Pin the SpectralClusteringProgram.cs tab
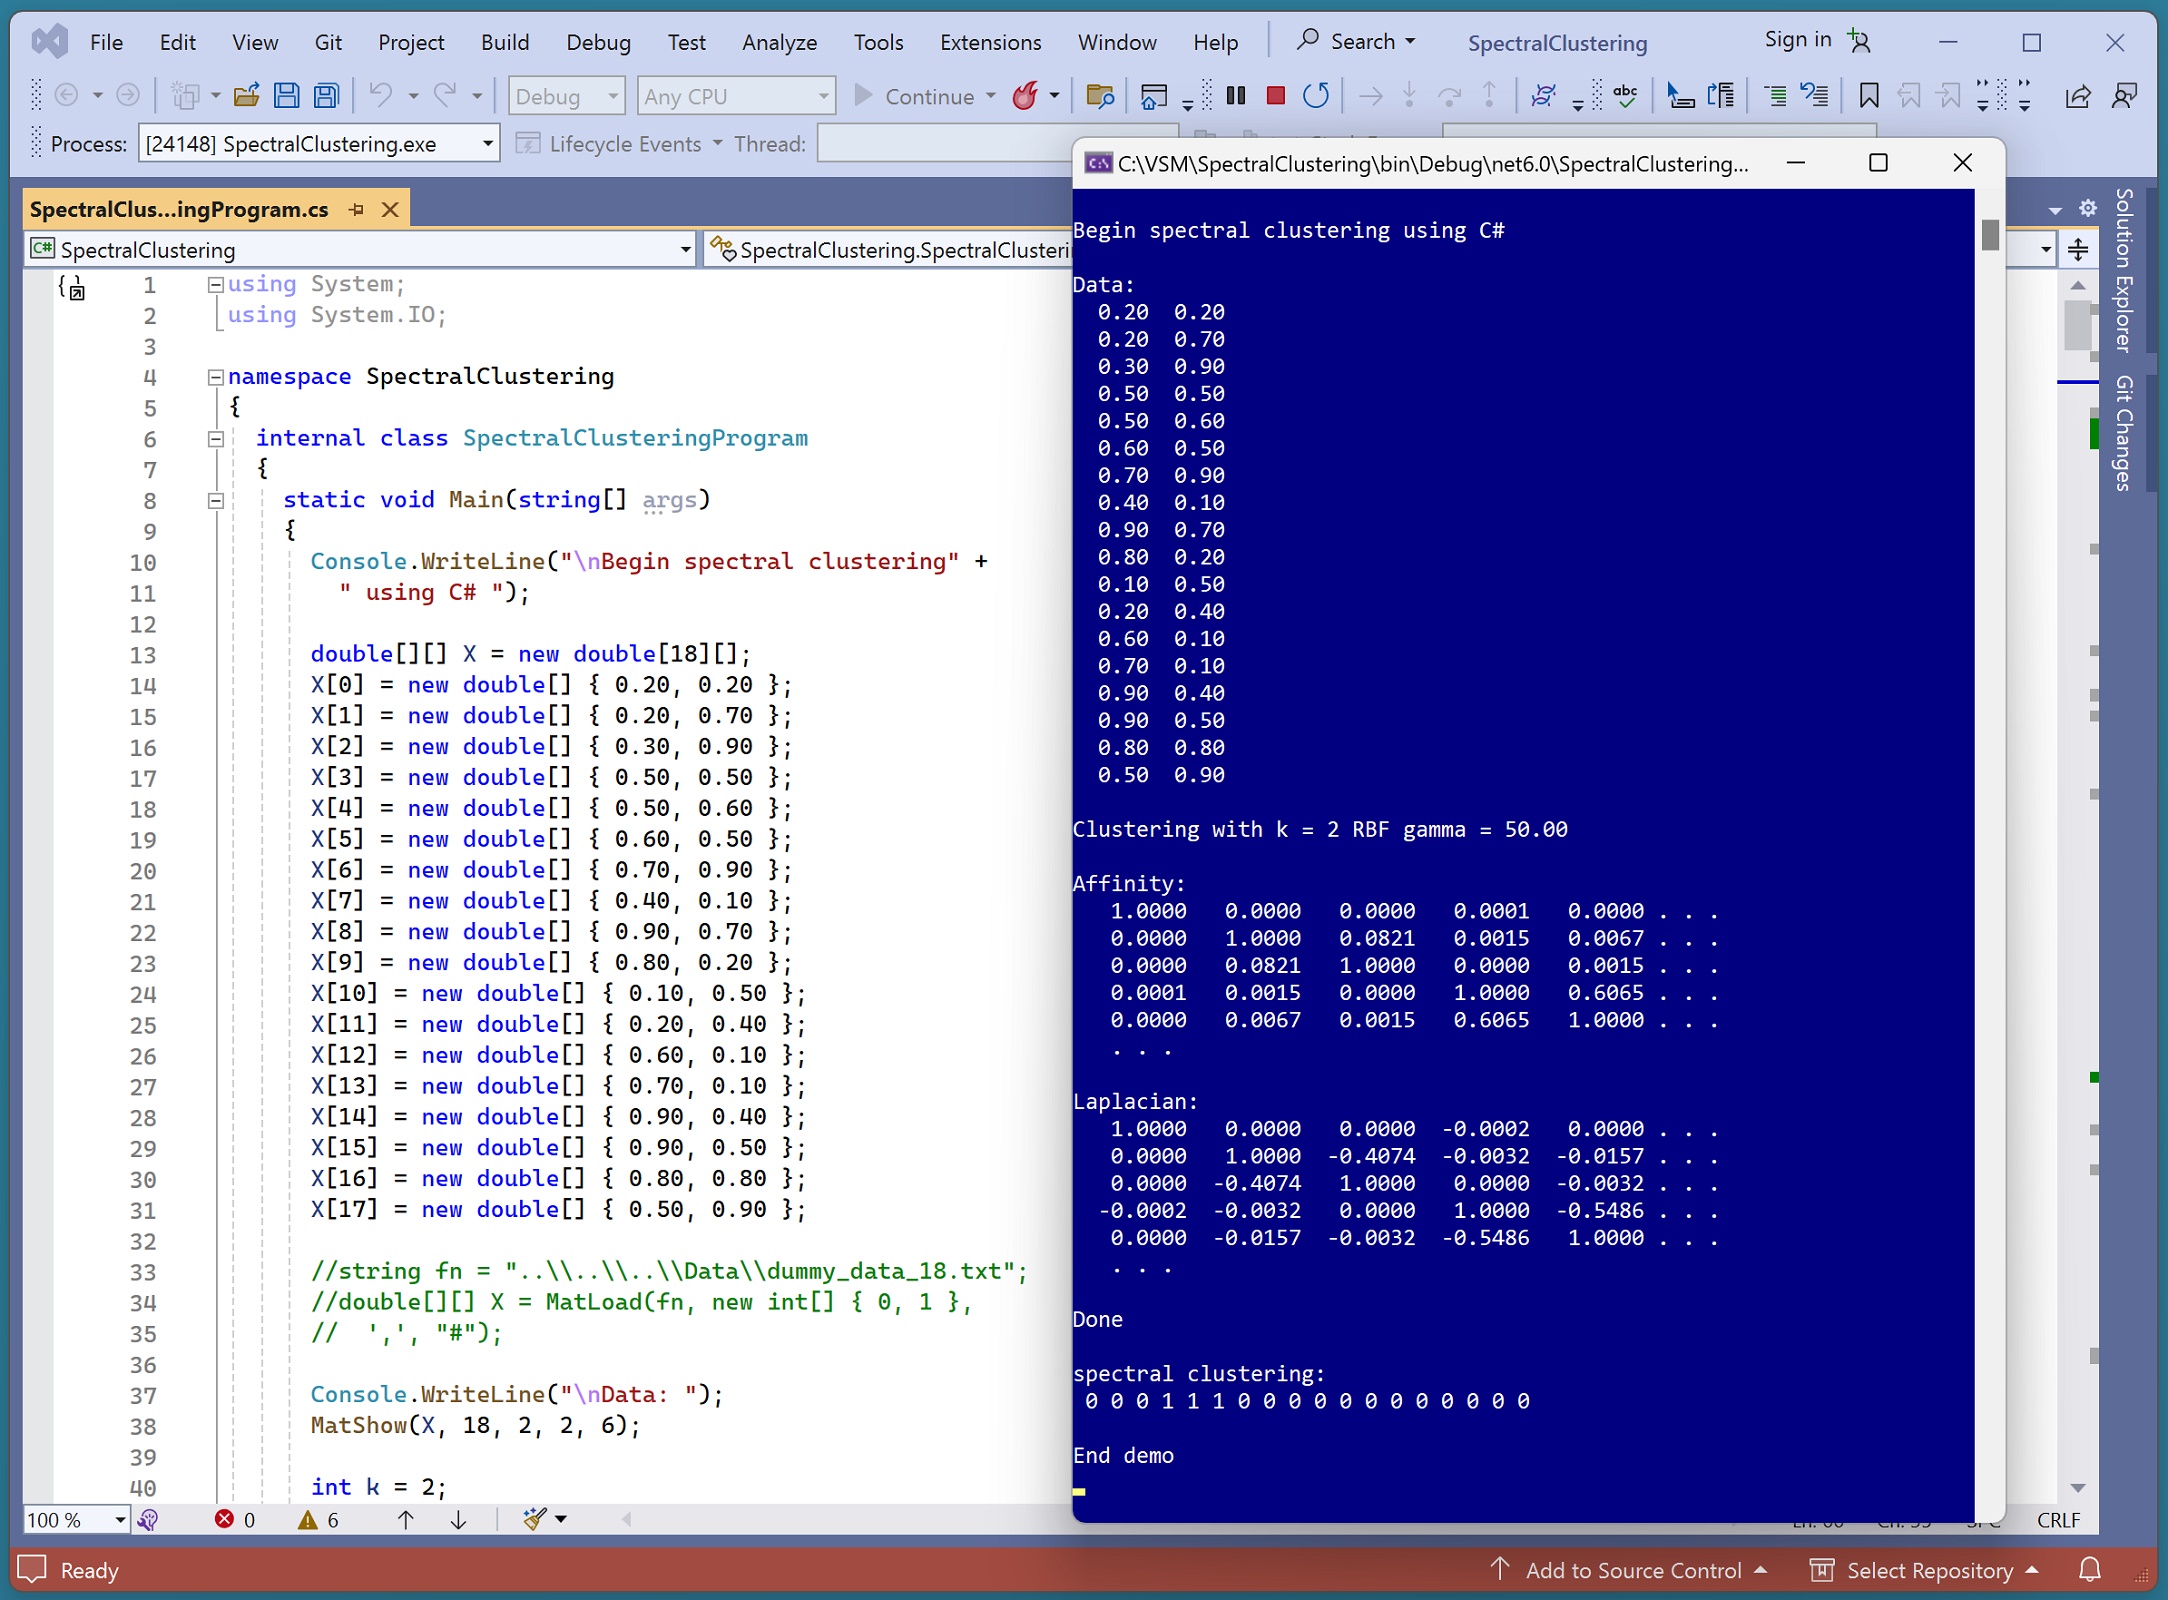Viewport: 2168px width, 1600px height. (x=357, y=210)
